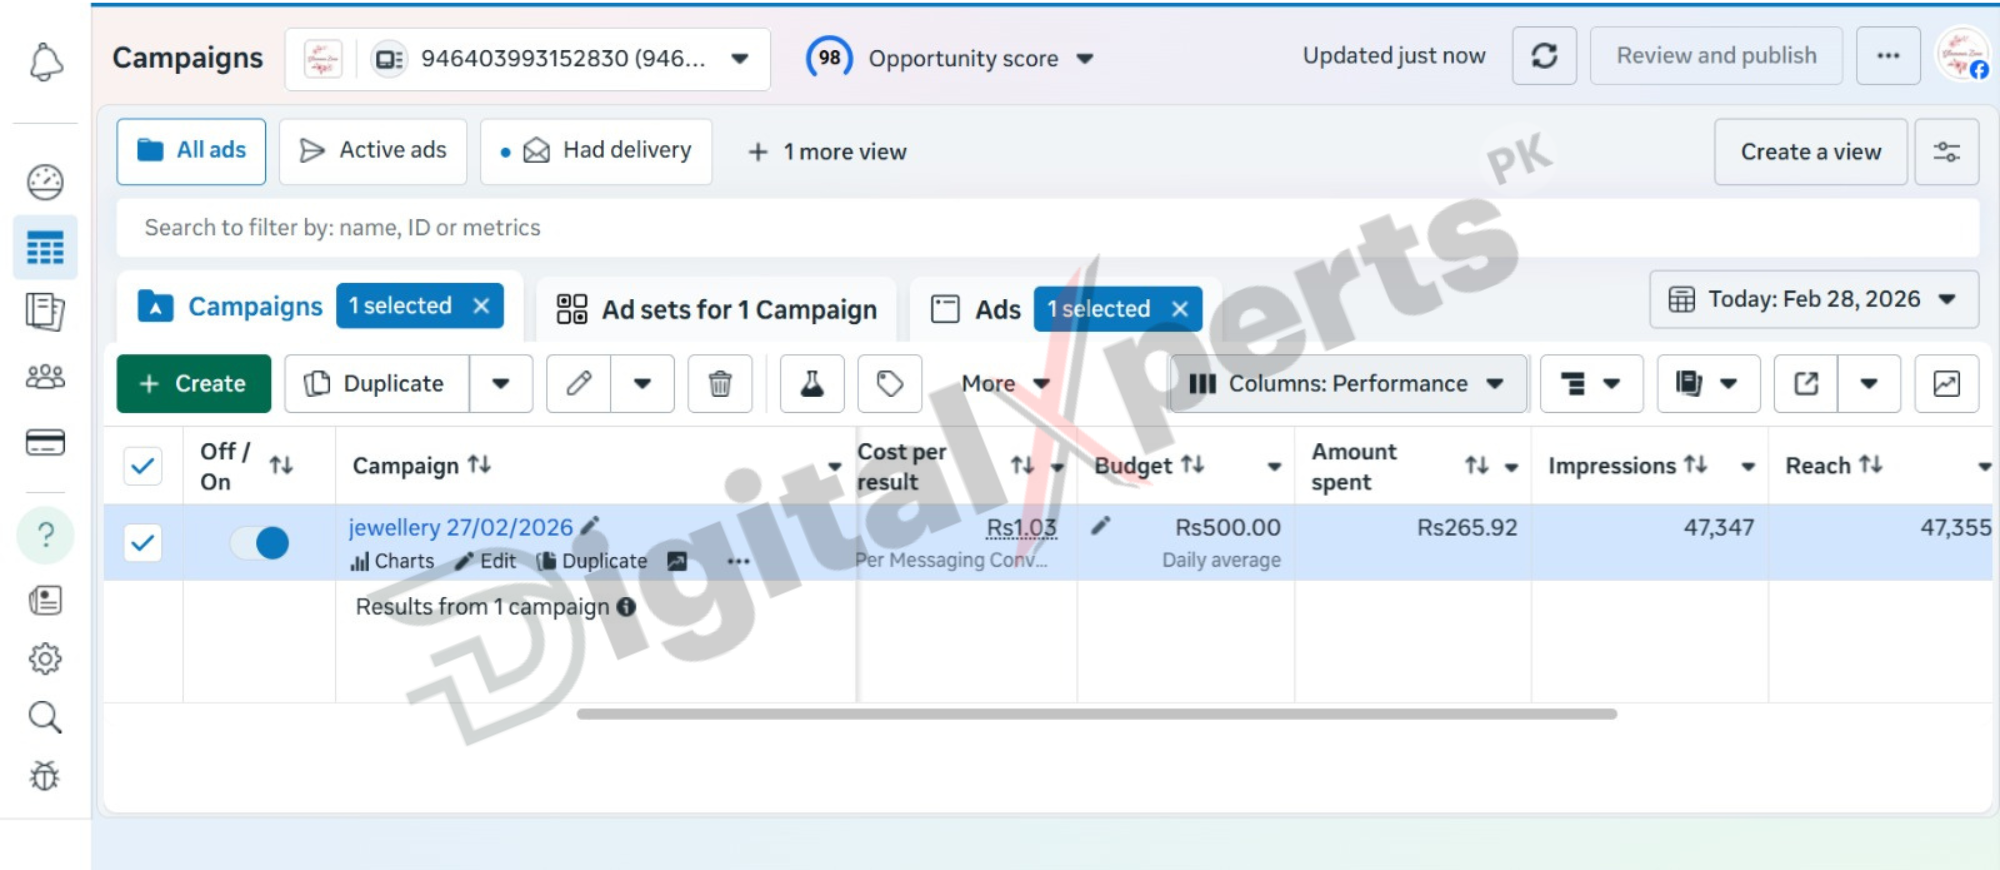Toggle the select-all header checkbox
Screen dimensions: 2000x870
coord(143,466)
